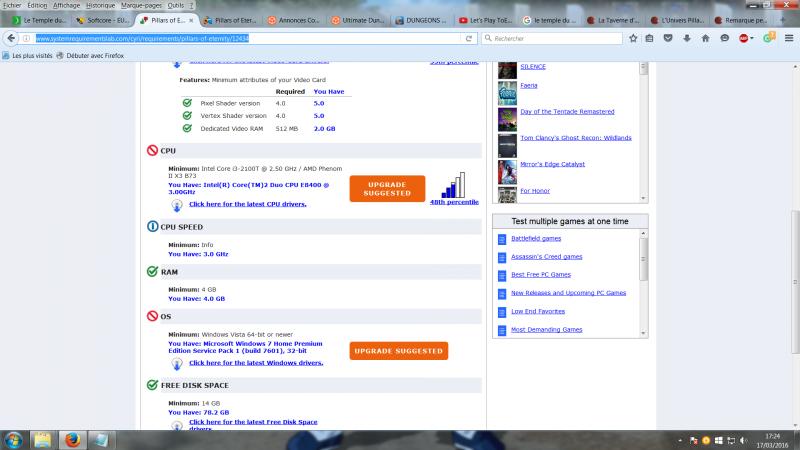Open link for the latest CPU drivers

[x=247, y=204]
